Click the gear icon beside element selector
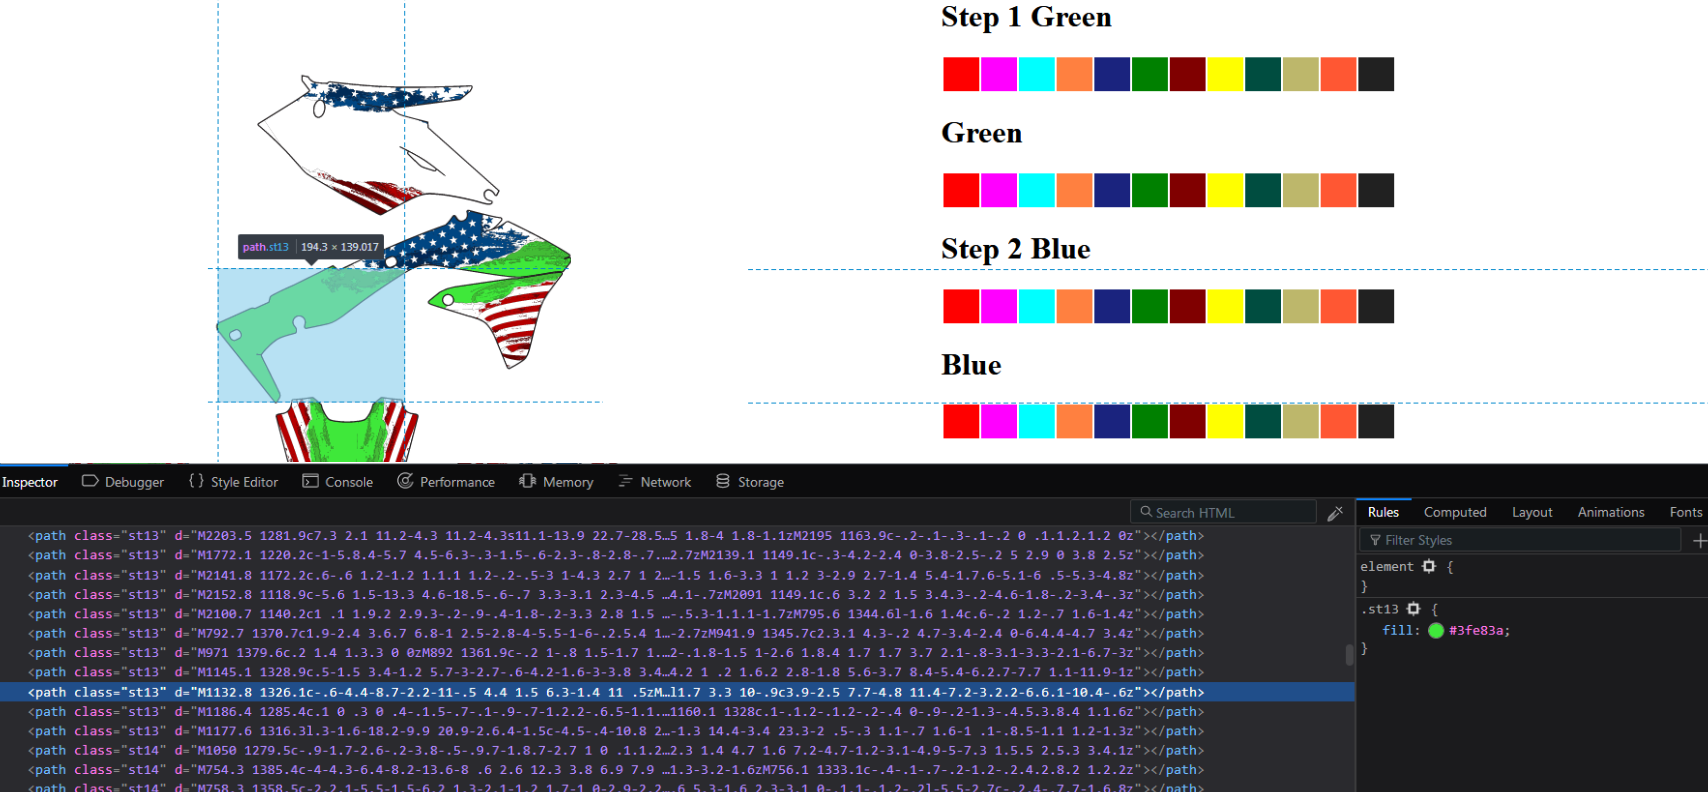The width and height of the screenshot is (1708, 792). pos(1429,566)
